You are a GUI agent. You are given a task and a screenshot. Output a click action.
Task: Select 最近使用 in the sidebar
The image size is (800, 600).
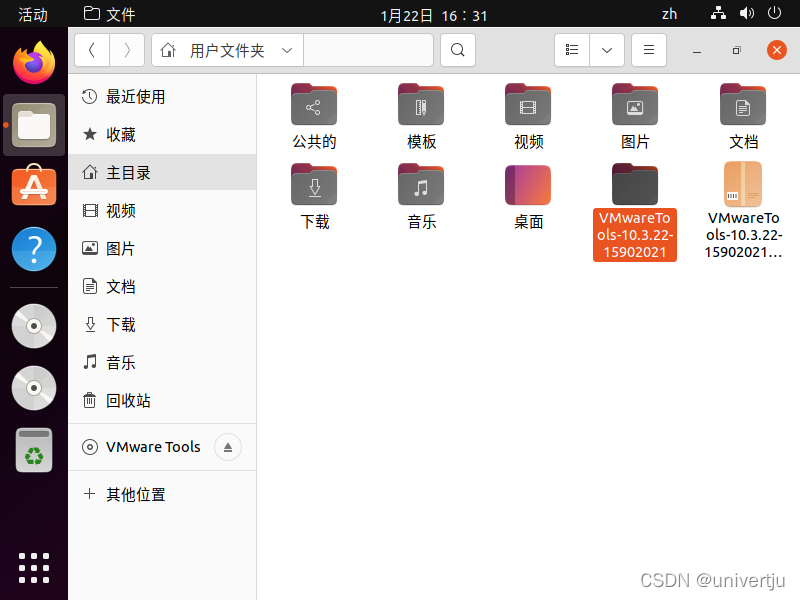(x=162, y=96)
